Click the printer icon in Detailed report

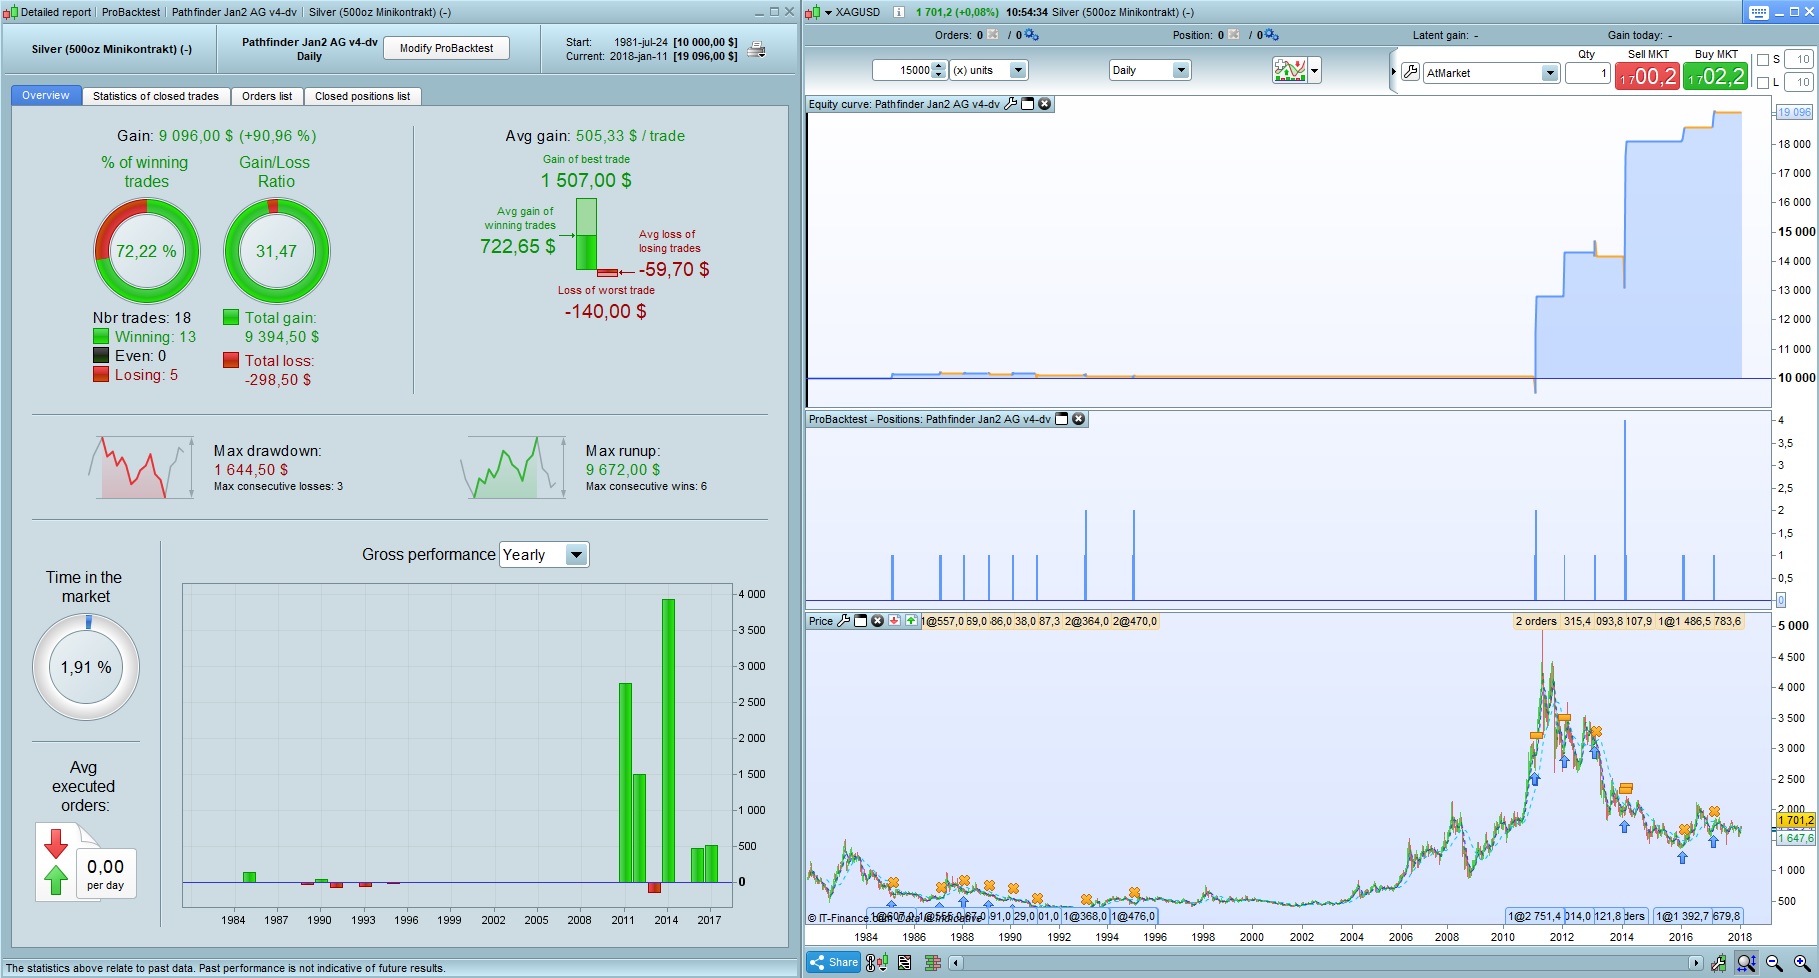tap(757, 49)
